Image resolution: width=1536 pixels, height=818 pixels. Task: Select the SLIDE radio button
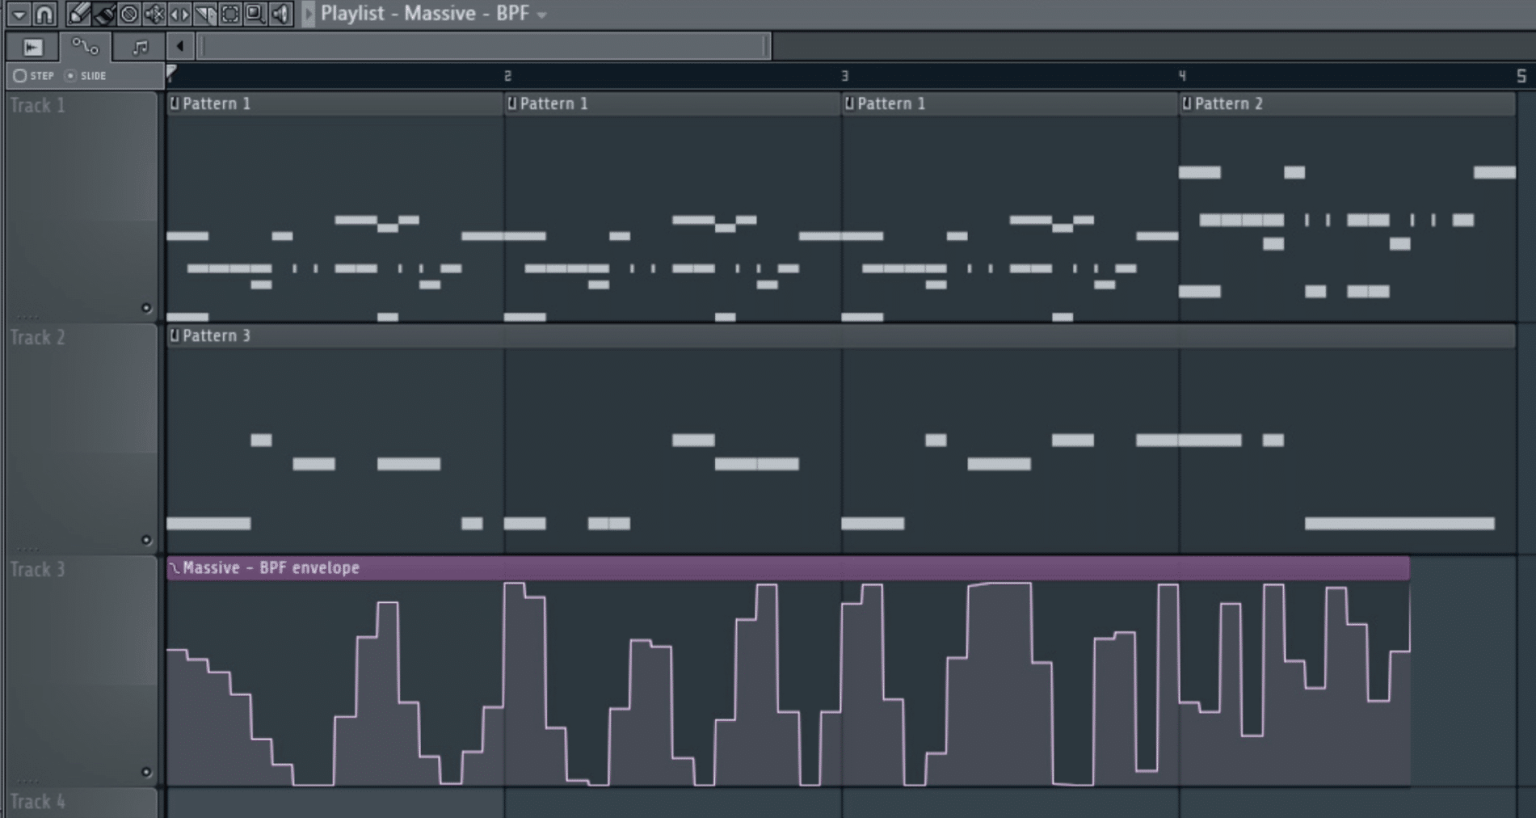pos(73,75)
